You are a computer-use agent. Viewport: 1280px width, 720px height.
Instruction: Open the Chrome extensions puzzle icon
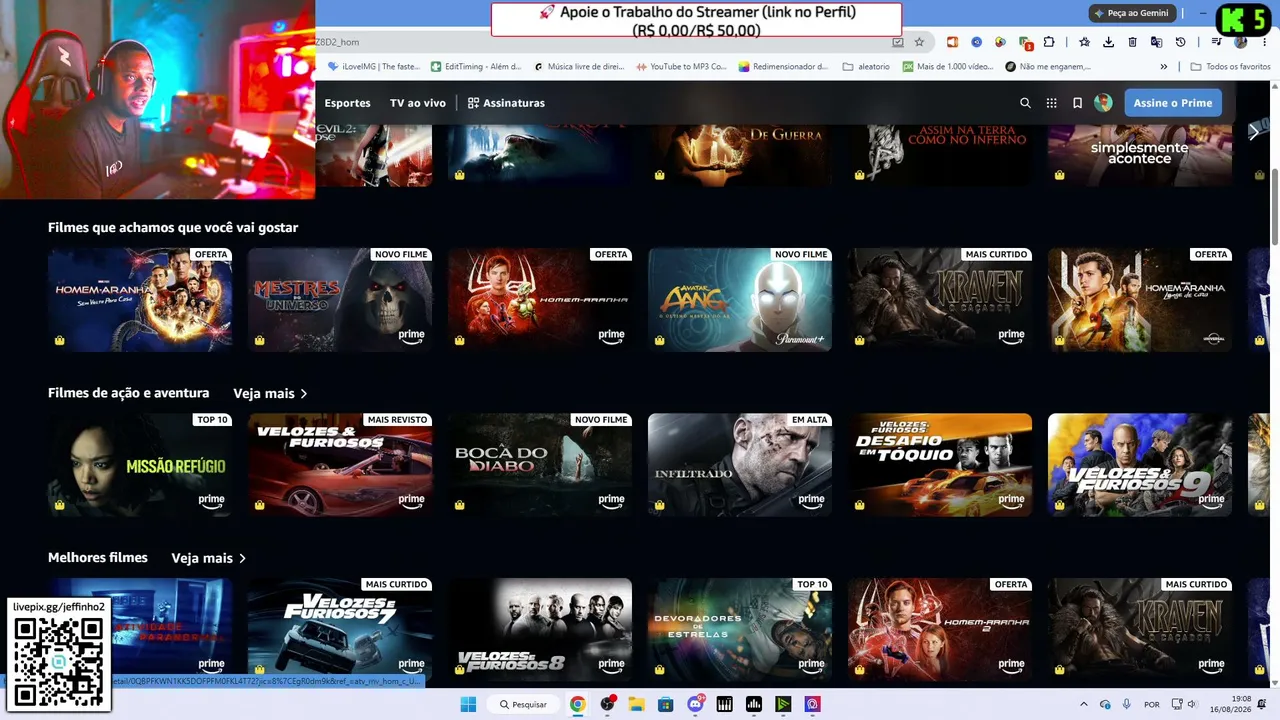click(1049, 42)
